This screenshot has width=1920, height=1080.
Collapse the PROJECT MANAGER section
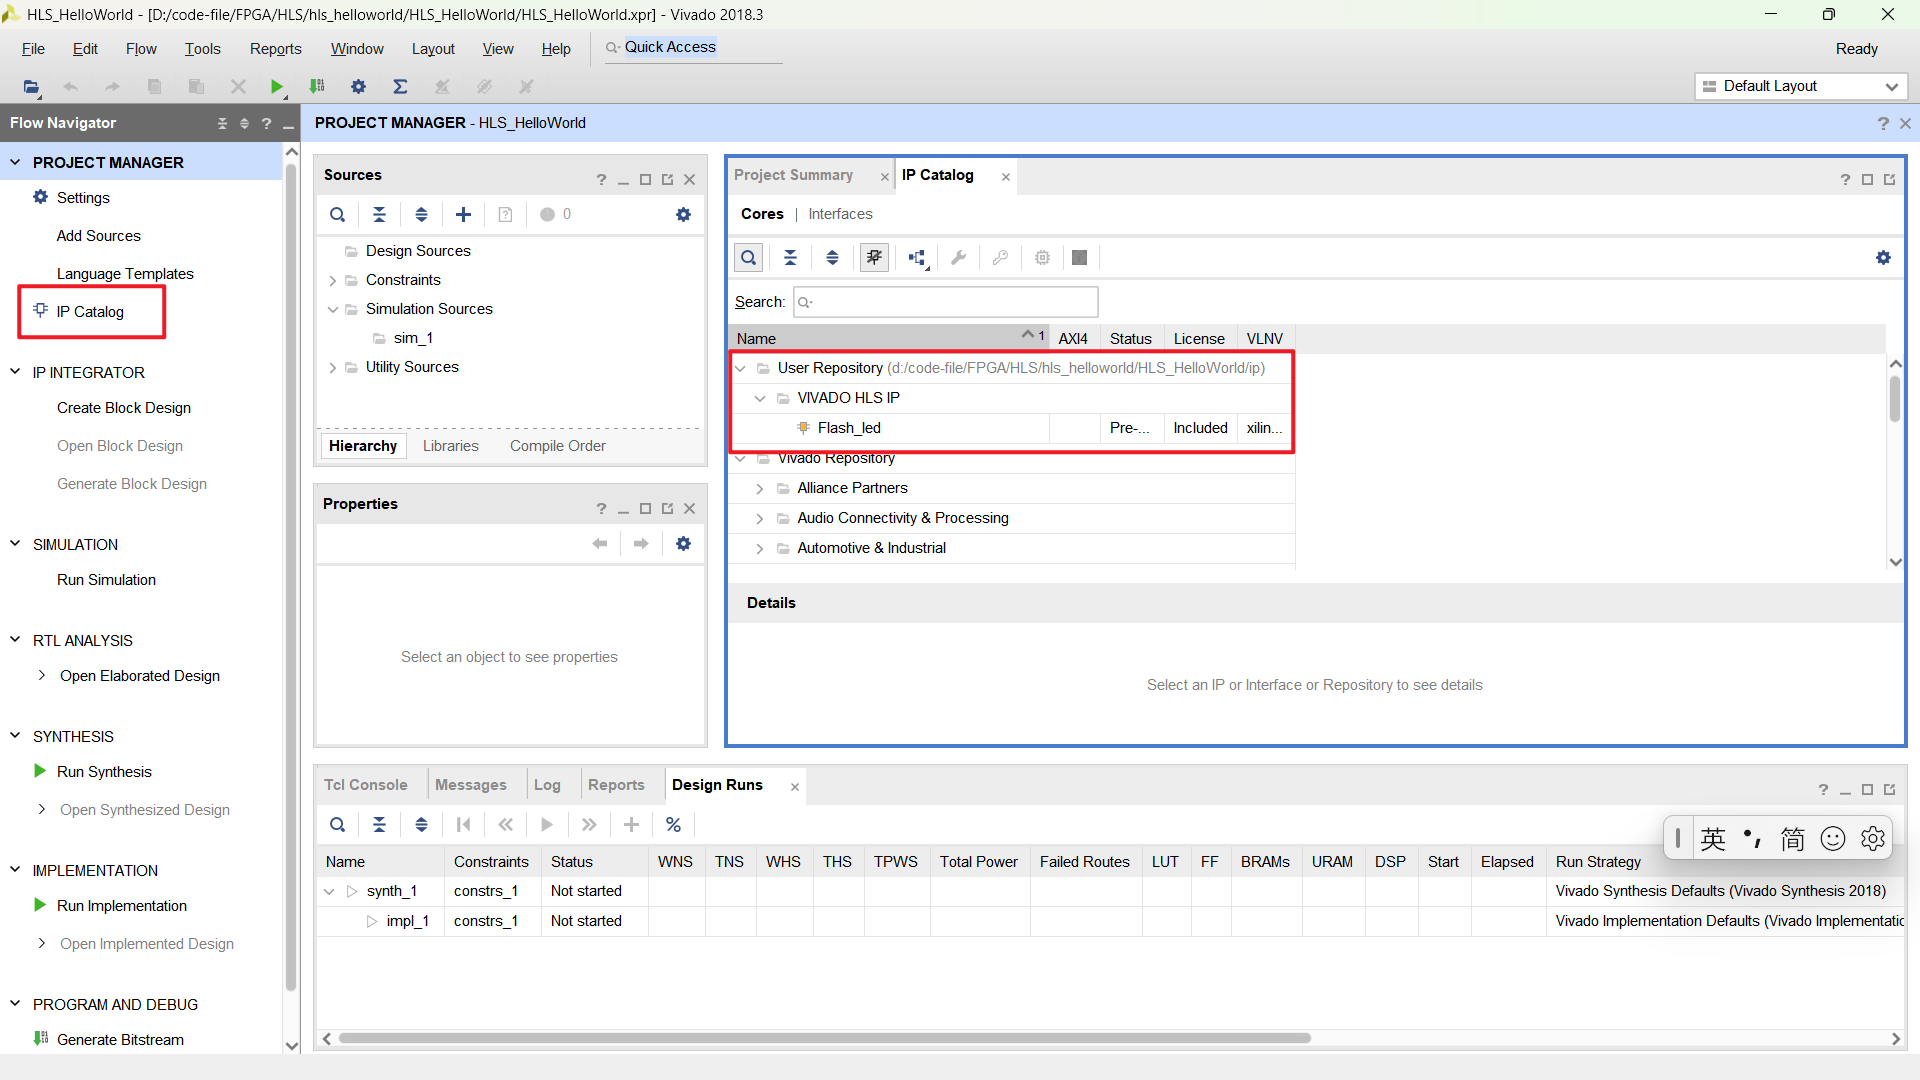(15, 162)
